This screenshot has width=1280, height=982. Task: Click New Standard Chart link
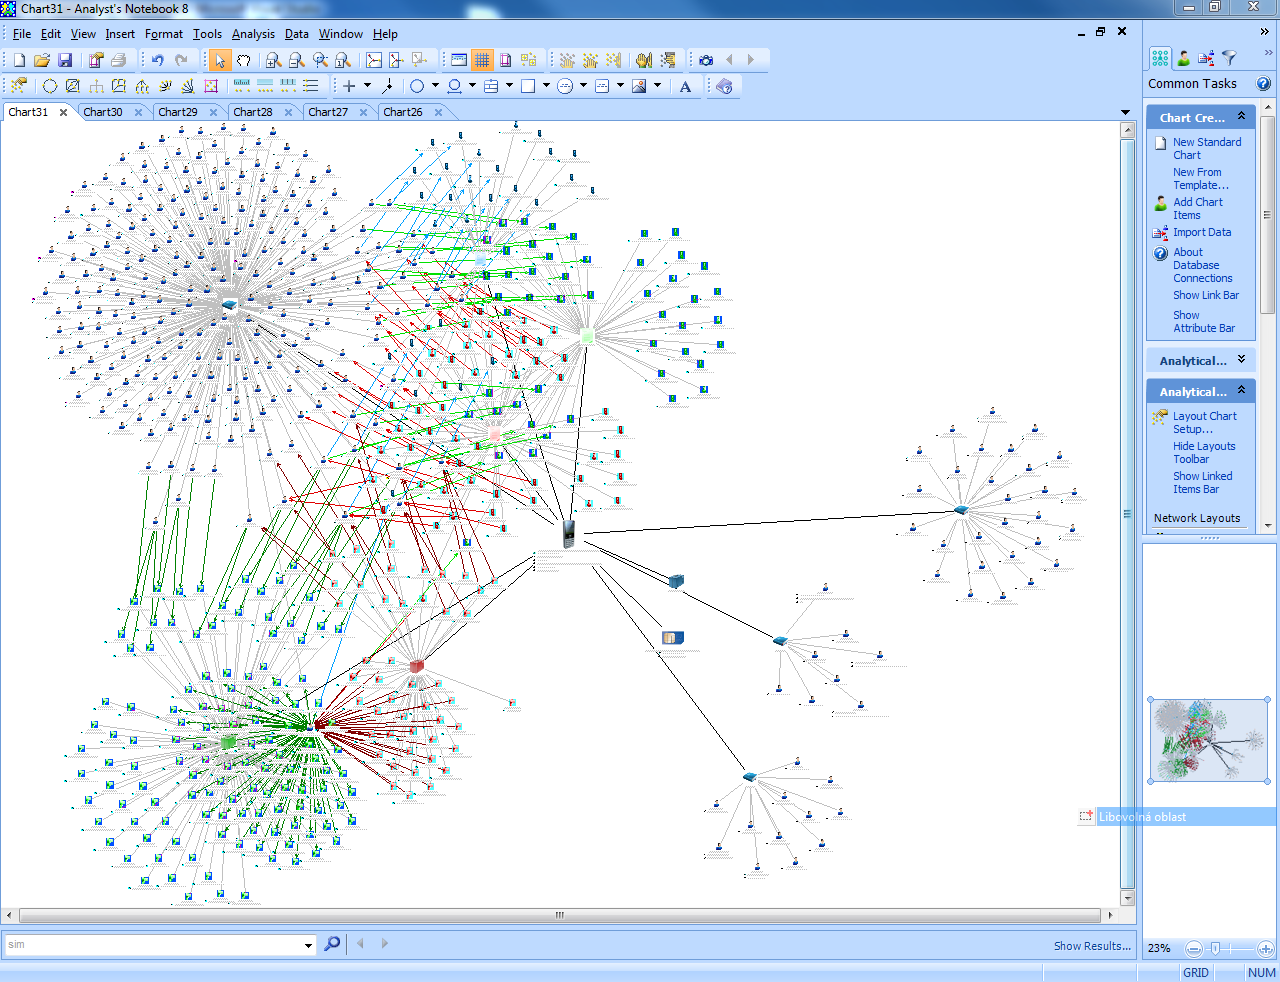pyautogui.click(x=1207, y=149)
